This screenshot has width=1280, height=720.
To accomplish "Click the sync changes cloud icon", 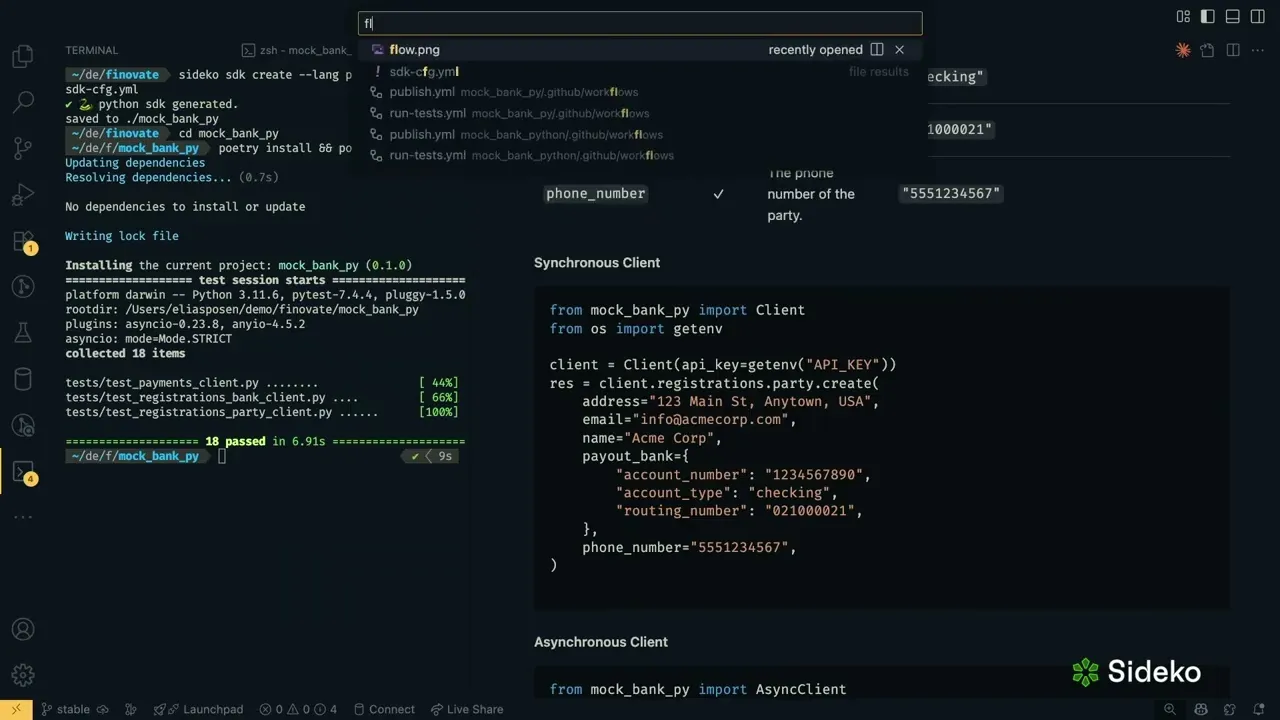I will click(x=102, y=709).
